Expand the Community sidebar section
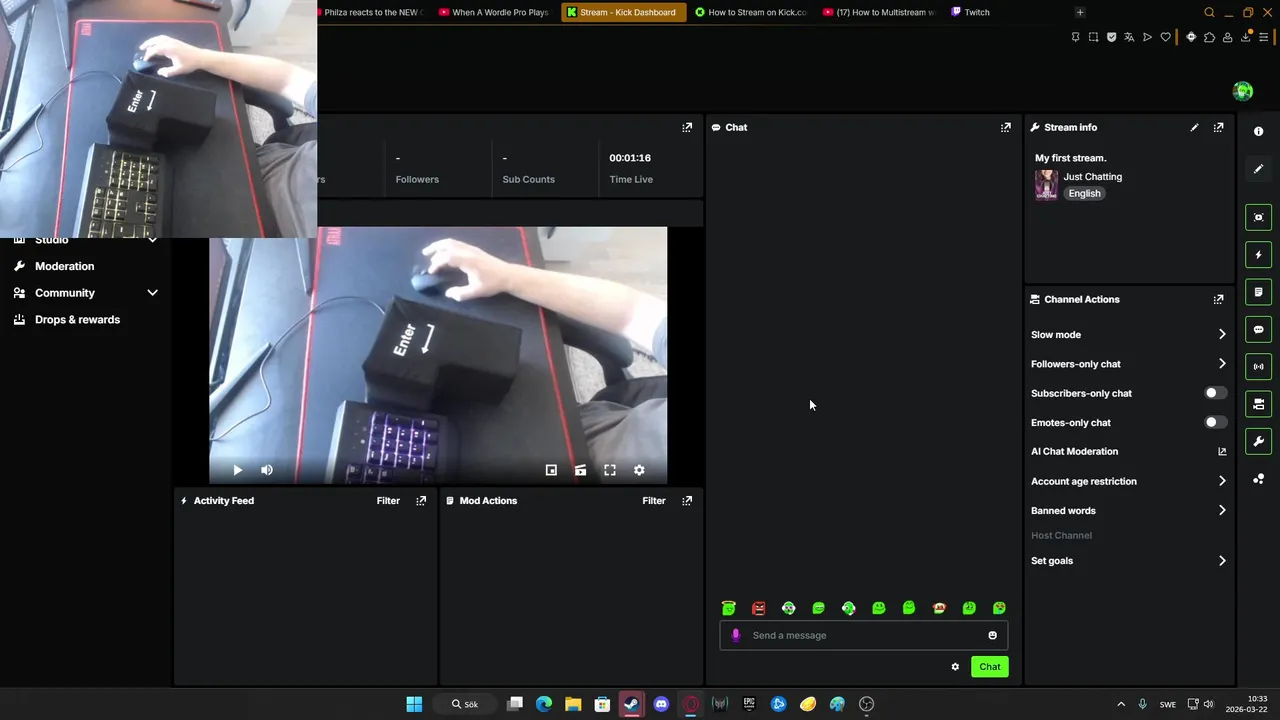Viewport: 1280px width, 720px height. tap(152, 293)
